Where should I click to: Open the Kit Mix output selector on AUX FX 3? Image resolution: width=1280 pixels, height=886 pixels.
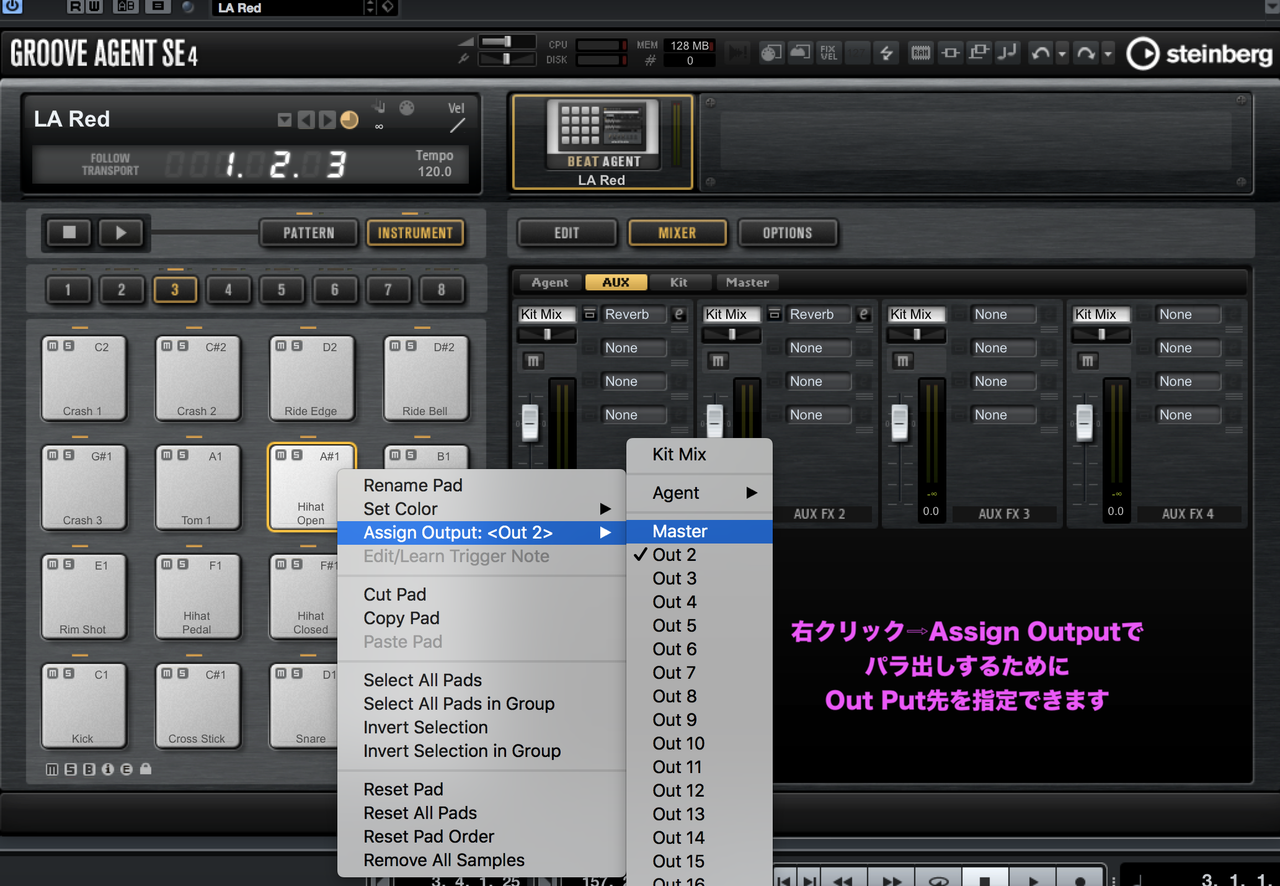coord(916,314)
